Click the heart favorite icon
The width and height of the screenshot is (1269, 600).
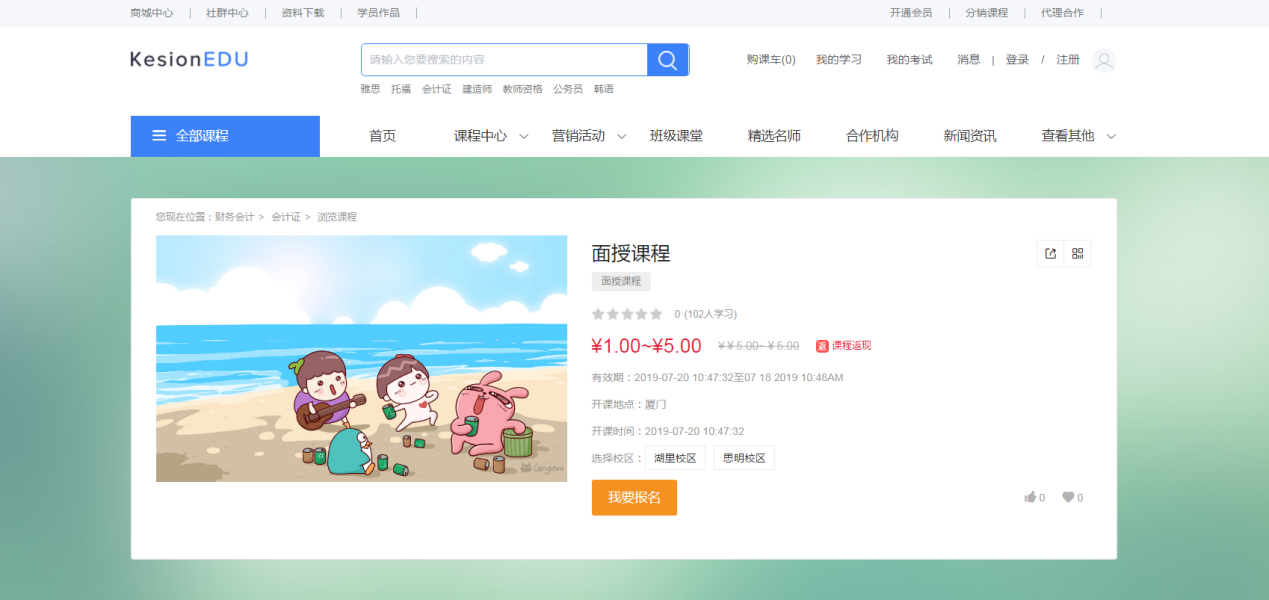click(x=1069, y=497)
